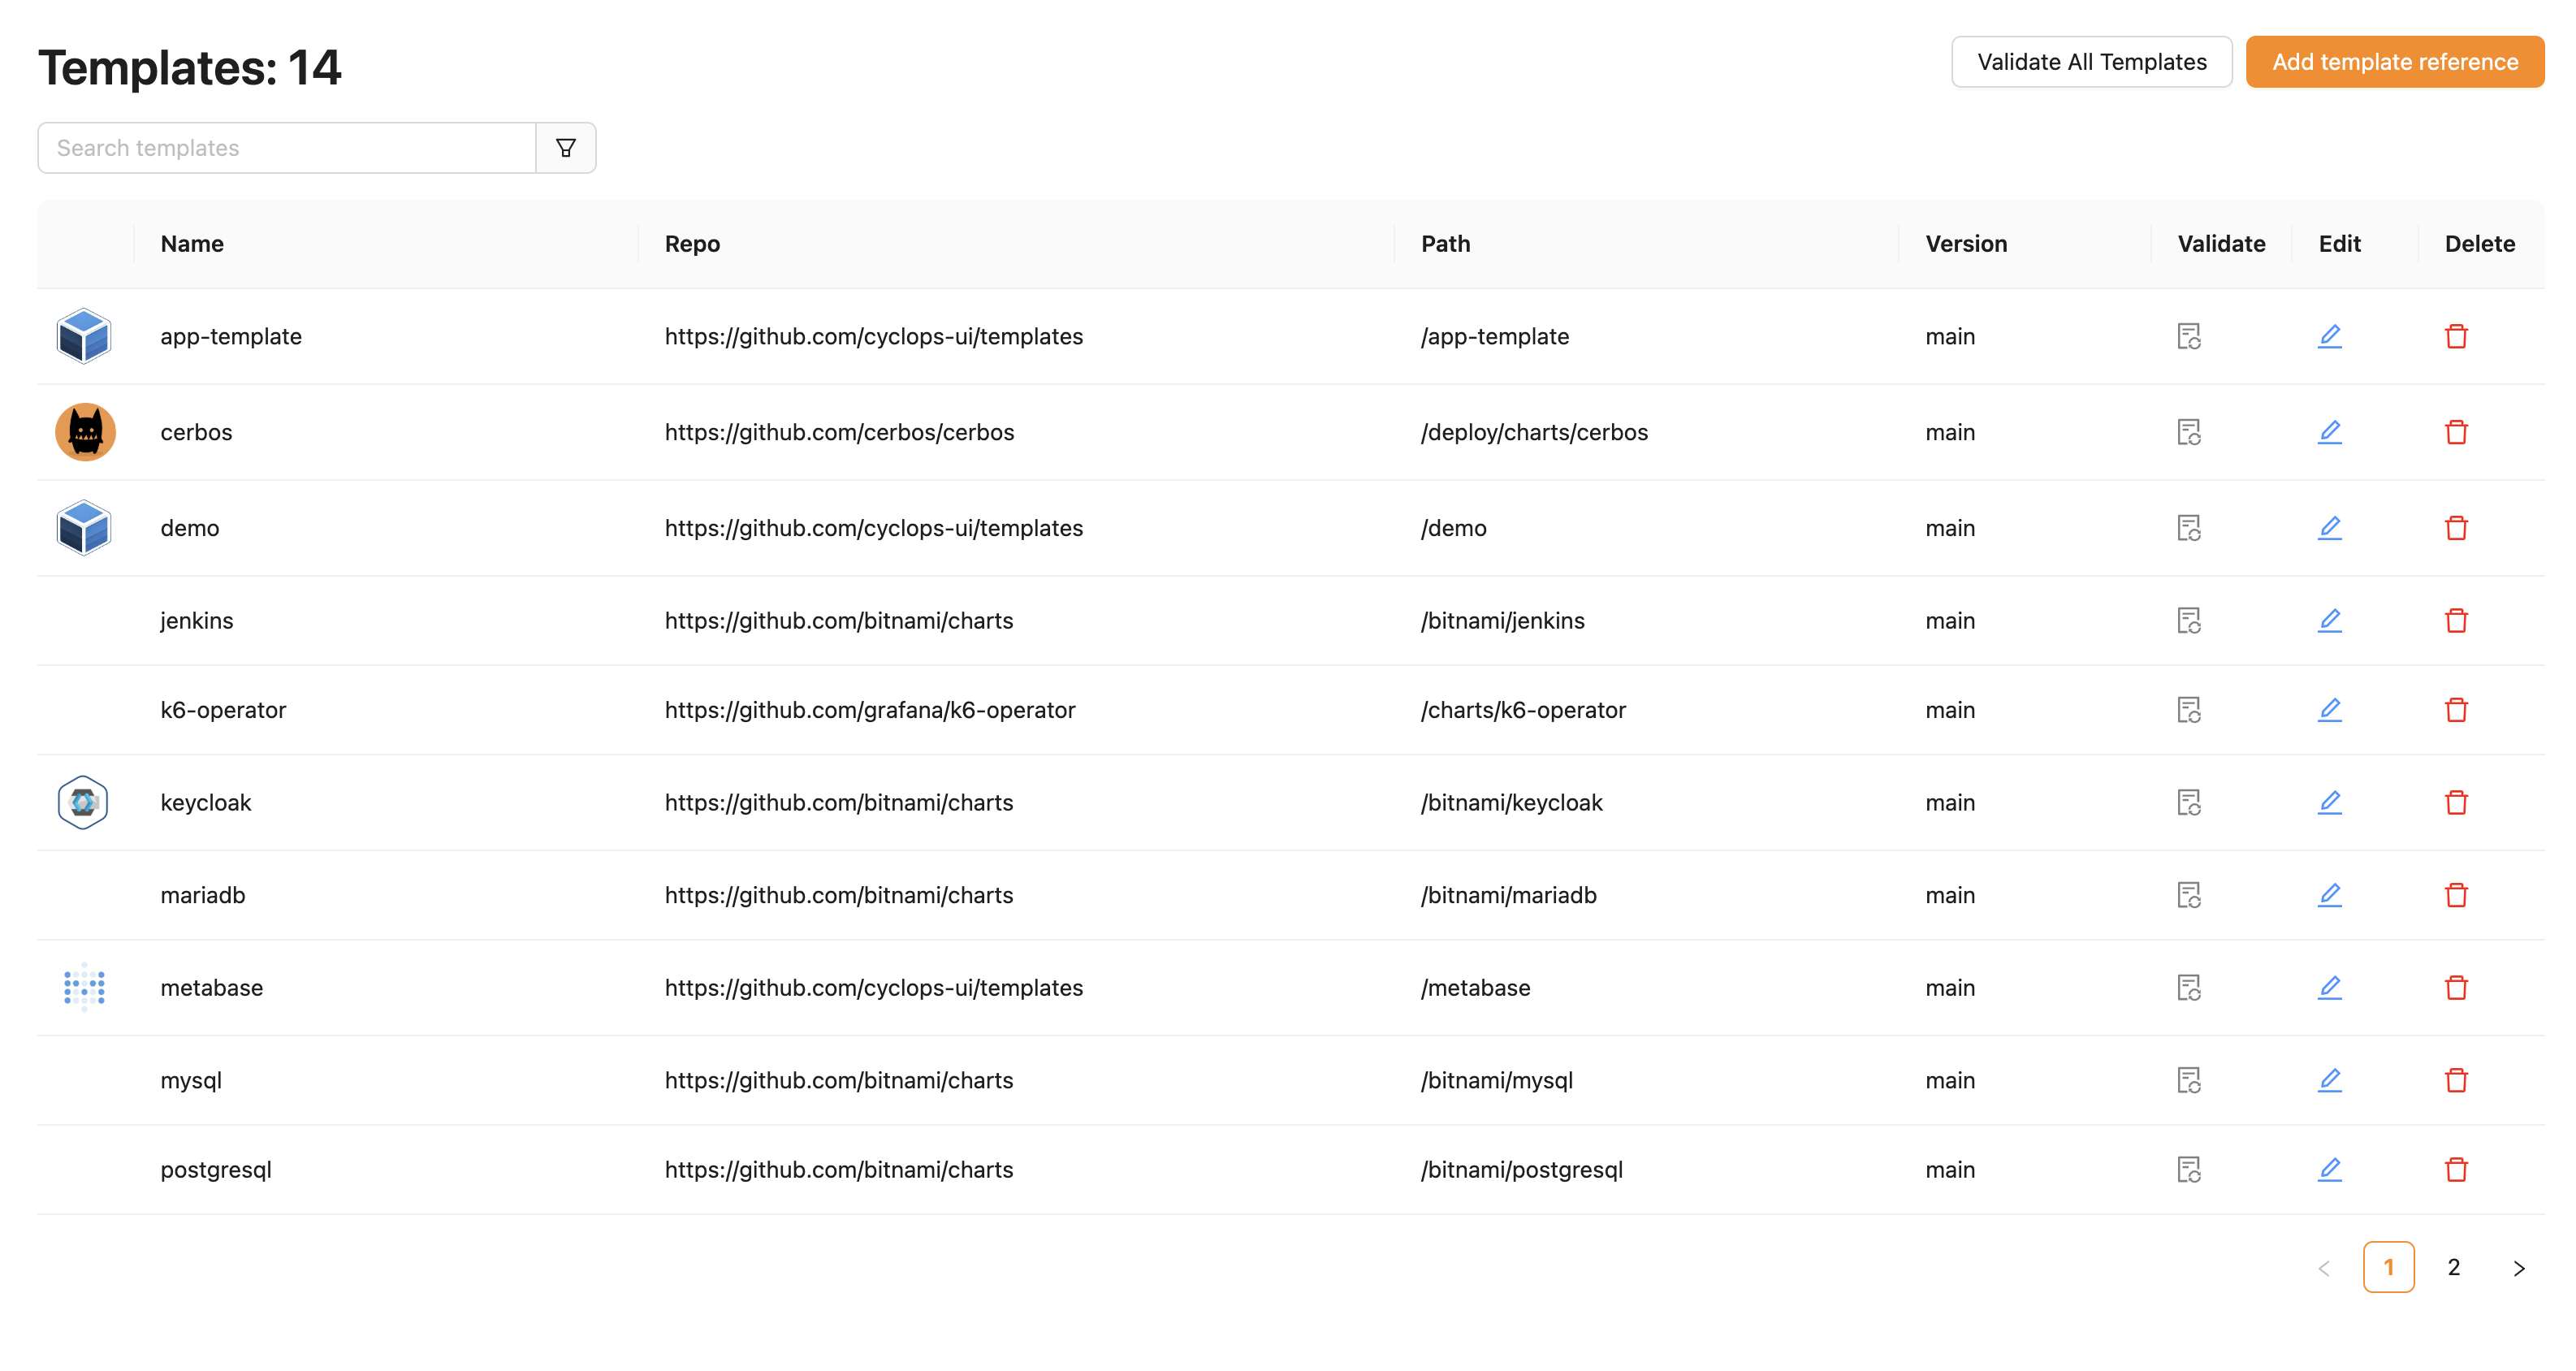Open the template filter options
Viewport: 2576px width, 1371px height.
(566, 148)
